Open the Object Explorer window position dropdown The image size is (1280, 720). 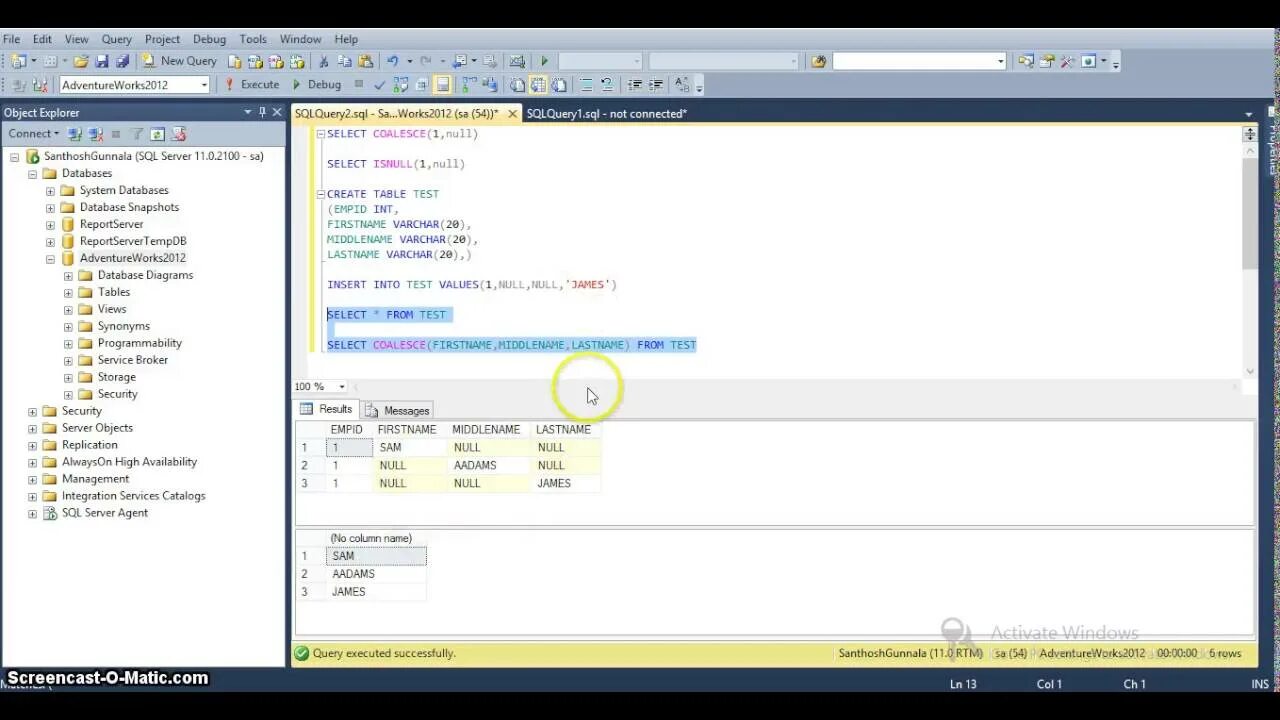(248, 112)
